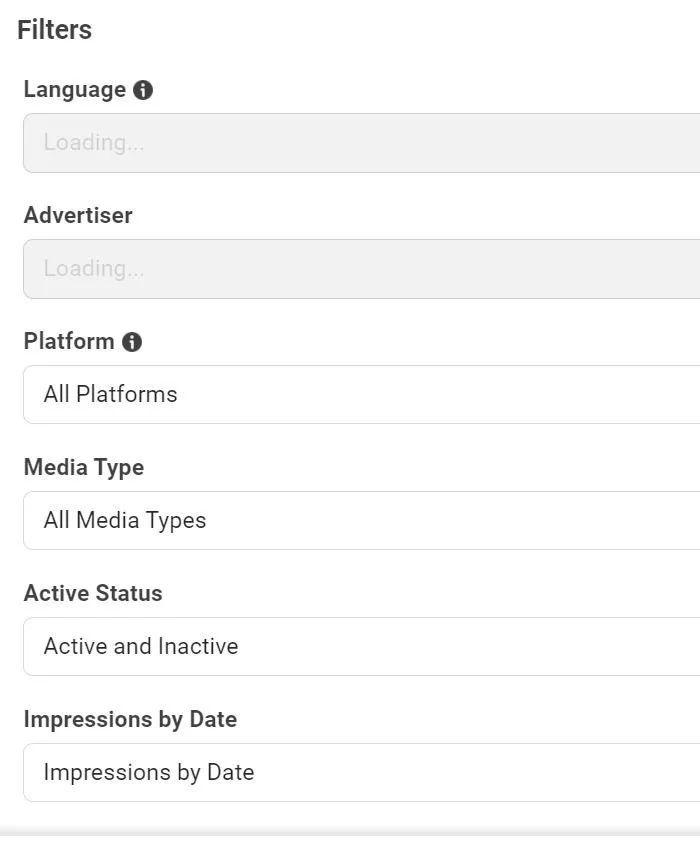Click the "All Platforms" selected value text
The height and width of the screenshot is (868, 700).
[x=110, y=395]
